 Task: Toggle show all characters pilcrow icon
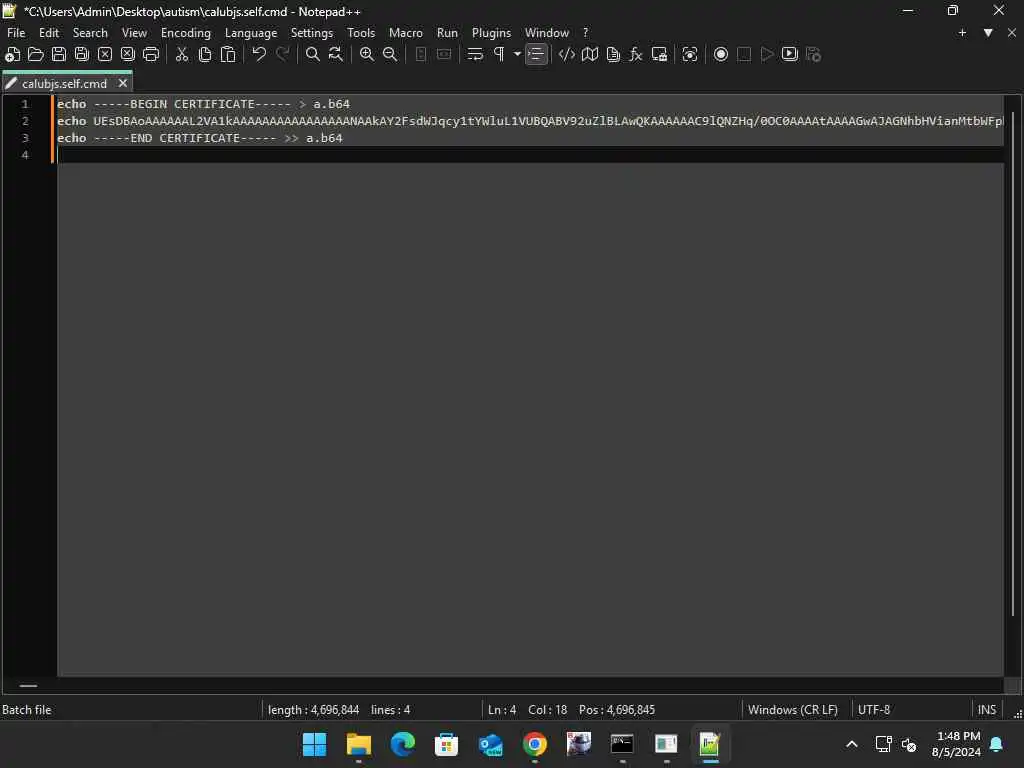click(x=499, y=54)
